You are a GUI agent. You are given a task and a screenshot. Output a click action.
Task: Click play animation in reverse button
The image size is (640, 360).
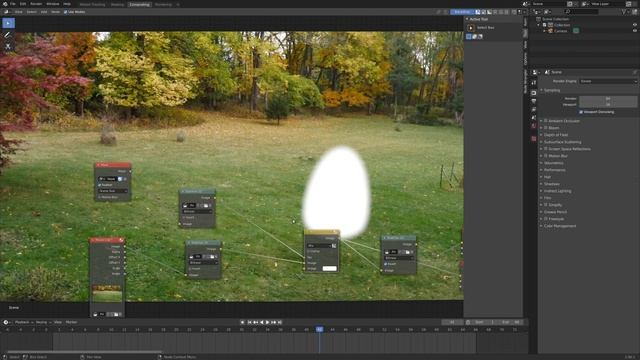pos(262,322)
